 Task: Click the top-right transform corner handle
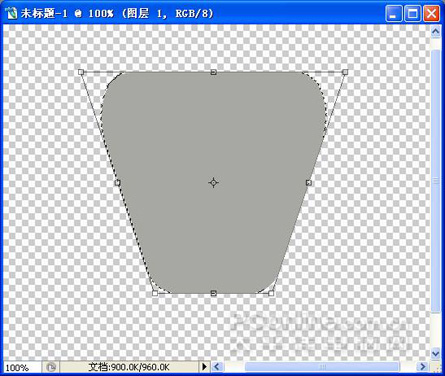click(x=345, y=72)
